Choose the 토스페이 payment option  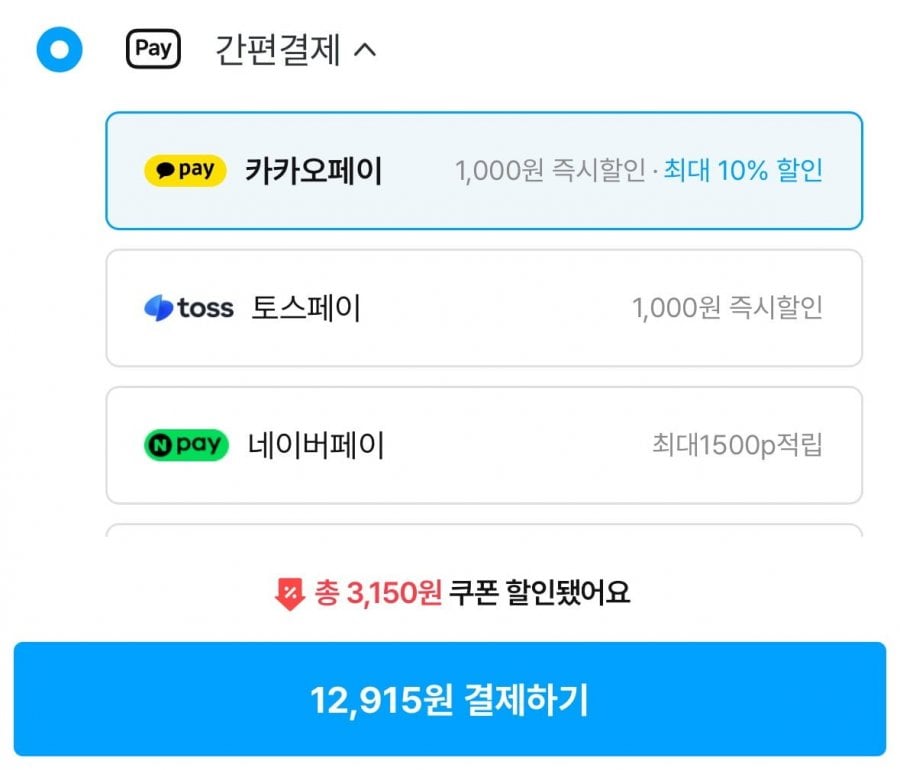(306, 308)
